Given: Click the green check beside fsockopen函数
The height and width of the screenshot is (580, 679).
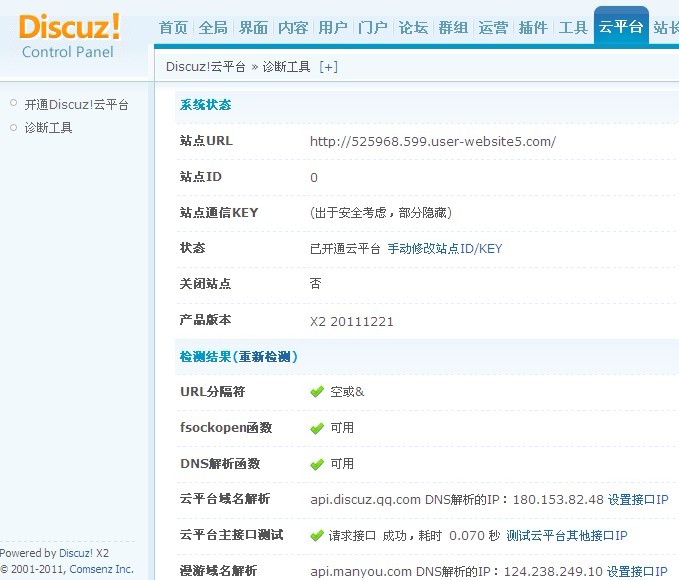Looking at the screenshot, I should [317, 428].
